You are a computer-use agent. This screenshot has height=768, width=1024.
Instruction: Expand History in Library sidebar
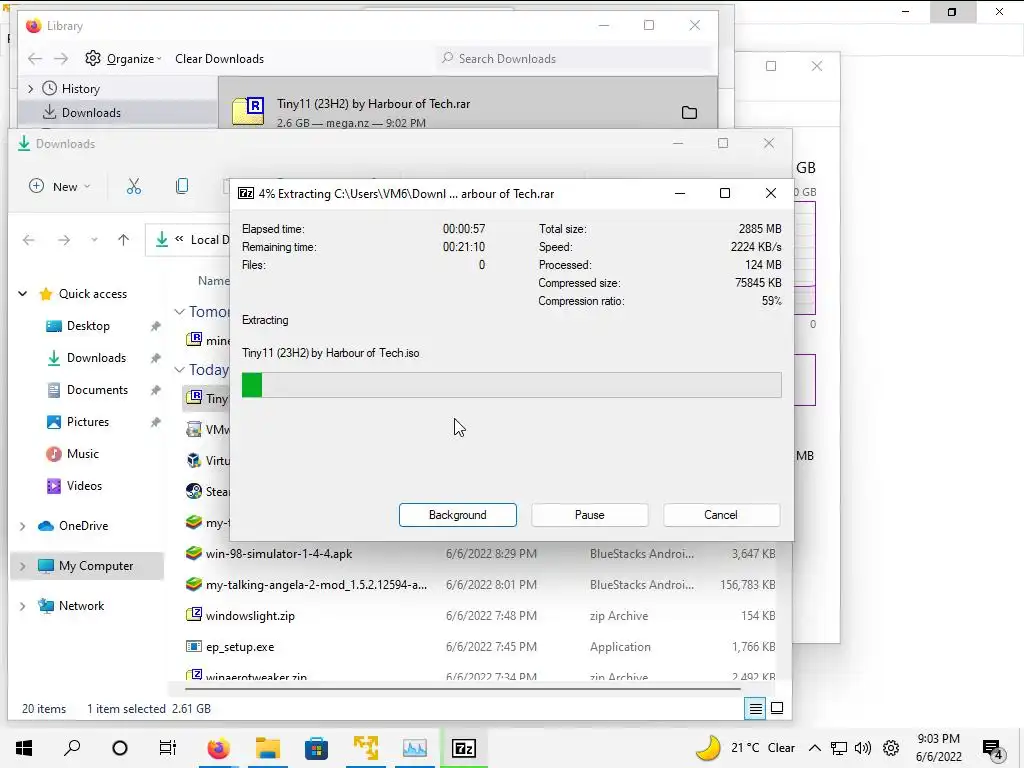click(x=30, y=88)
